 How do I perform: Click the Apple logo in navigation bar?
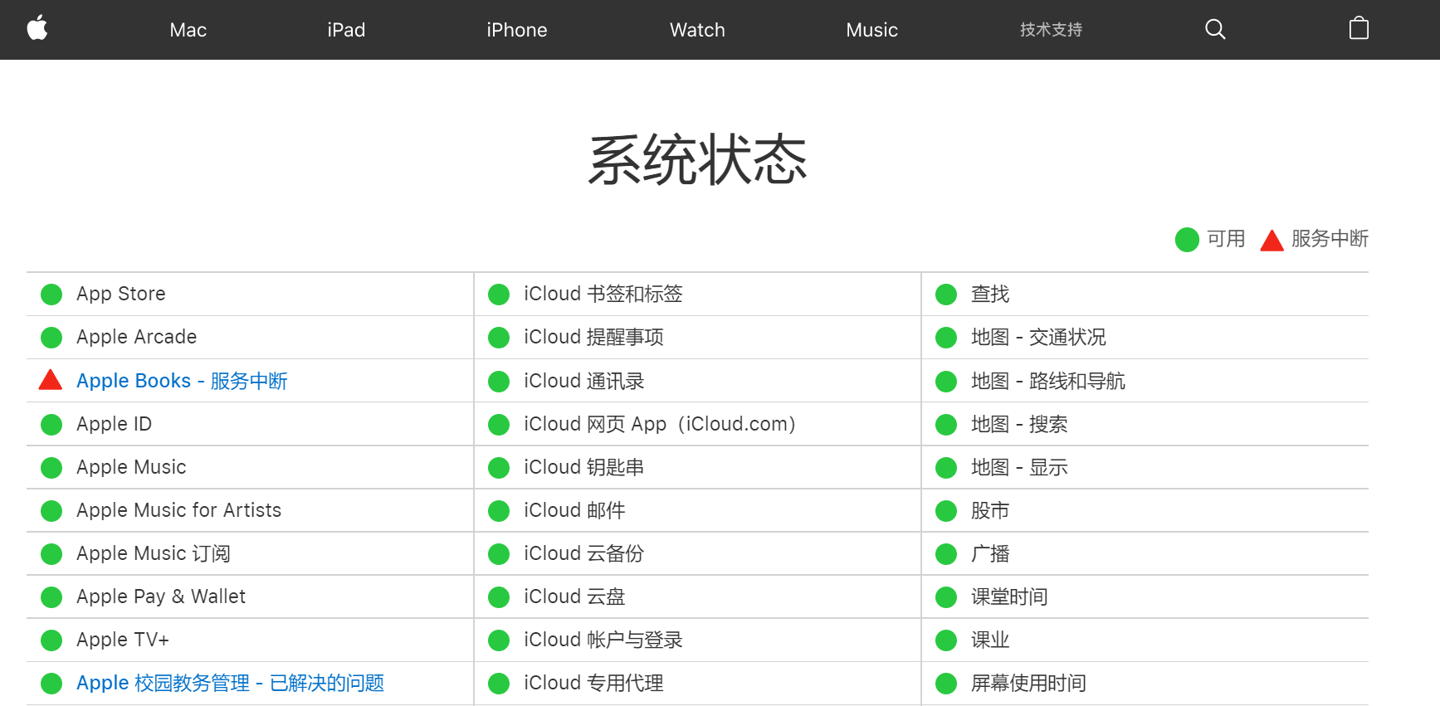click(x=37, y=28)
